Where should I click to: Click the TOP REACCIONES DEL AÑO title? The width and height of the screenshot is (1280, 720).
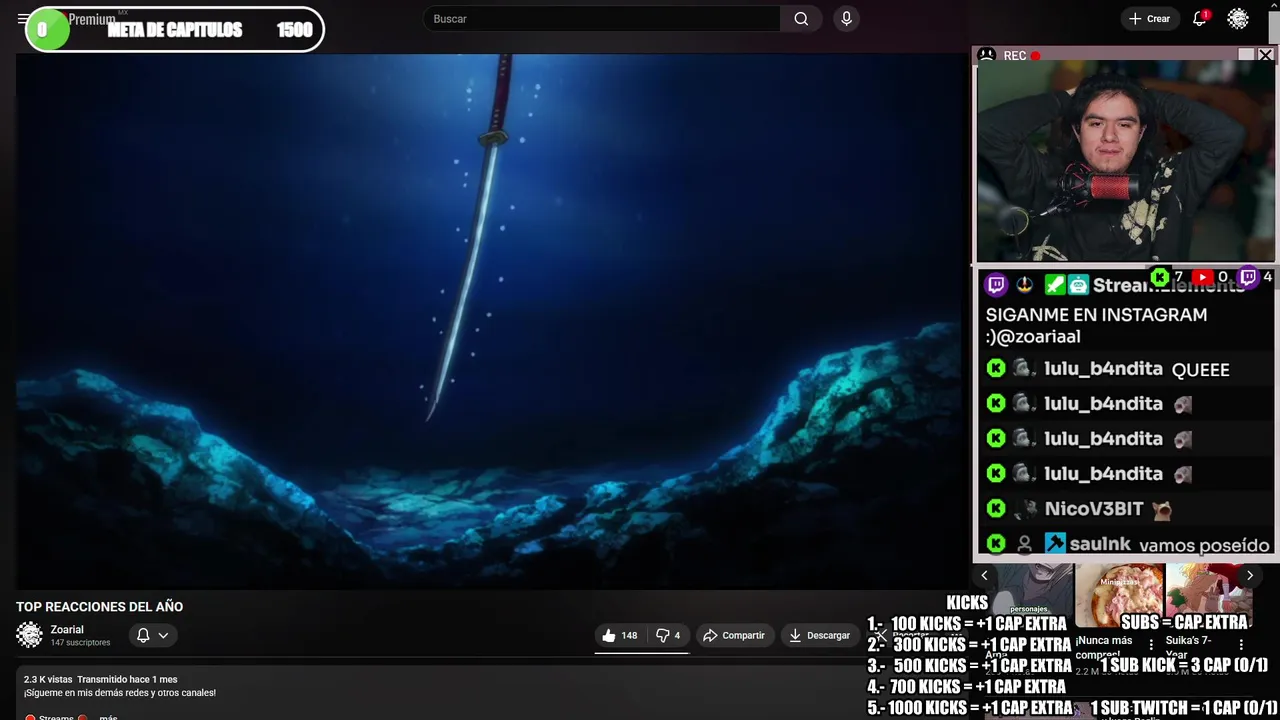[99, 606]
